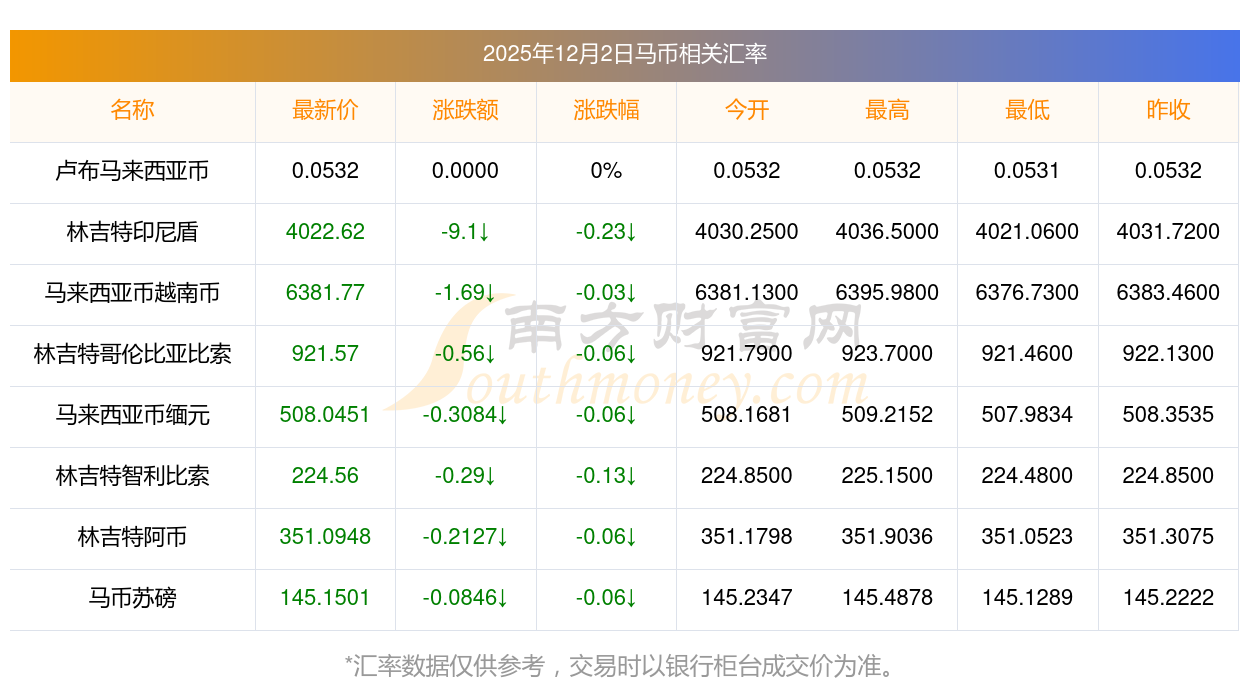Click high value 4036.5000
Screen dimensions: 1250x697
pyautogui.click(x=887, y=232)
